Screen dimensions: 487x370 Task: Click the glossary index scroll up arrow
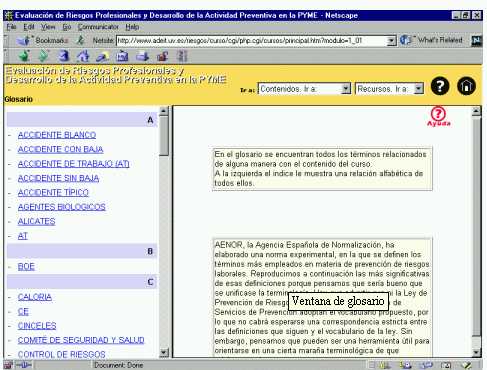(164, 111)
